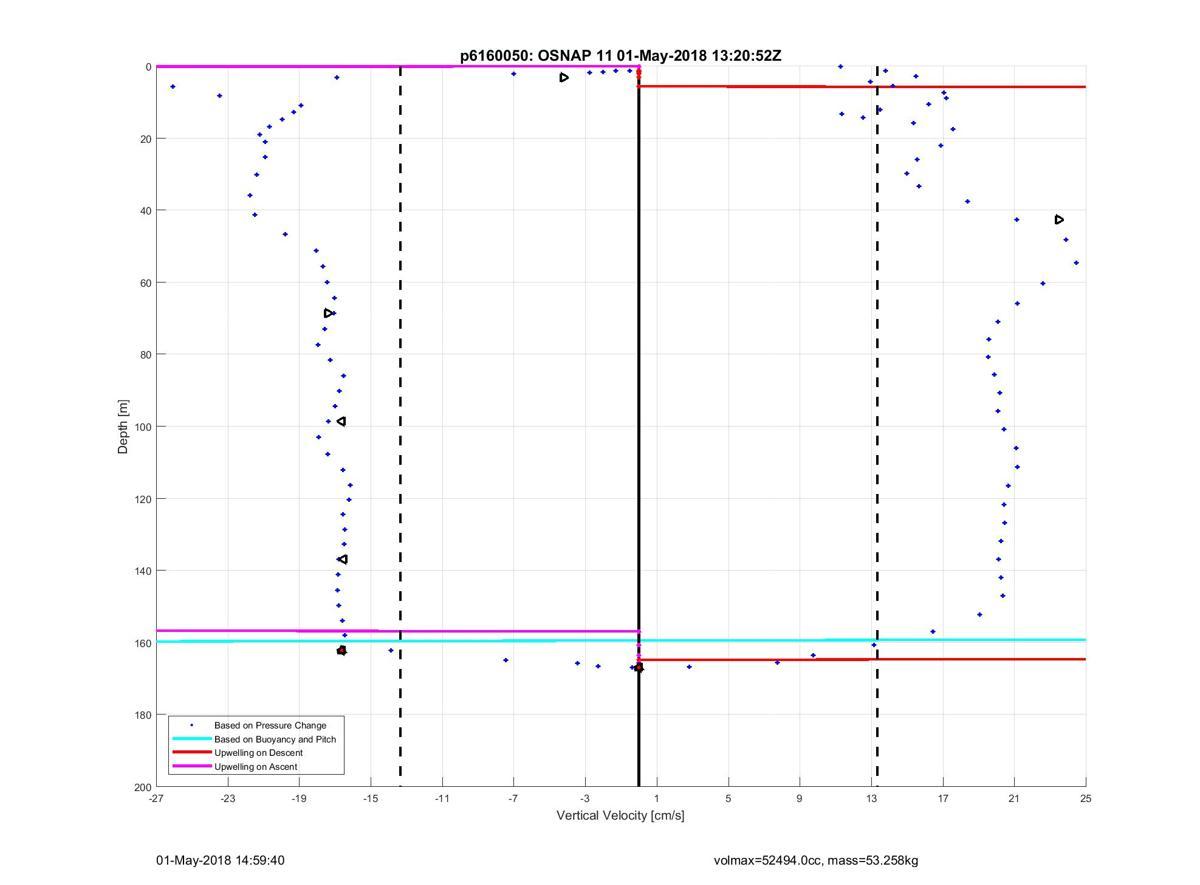Click the triangle marker near 69 m depth

tap(328, 313)
